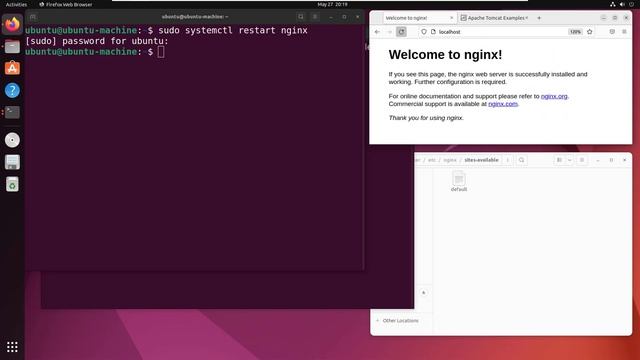Open the default file in sites-available
The height and width of the screenshot is (360, 640).
459,181
